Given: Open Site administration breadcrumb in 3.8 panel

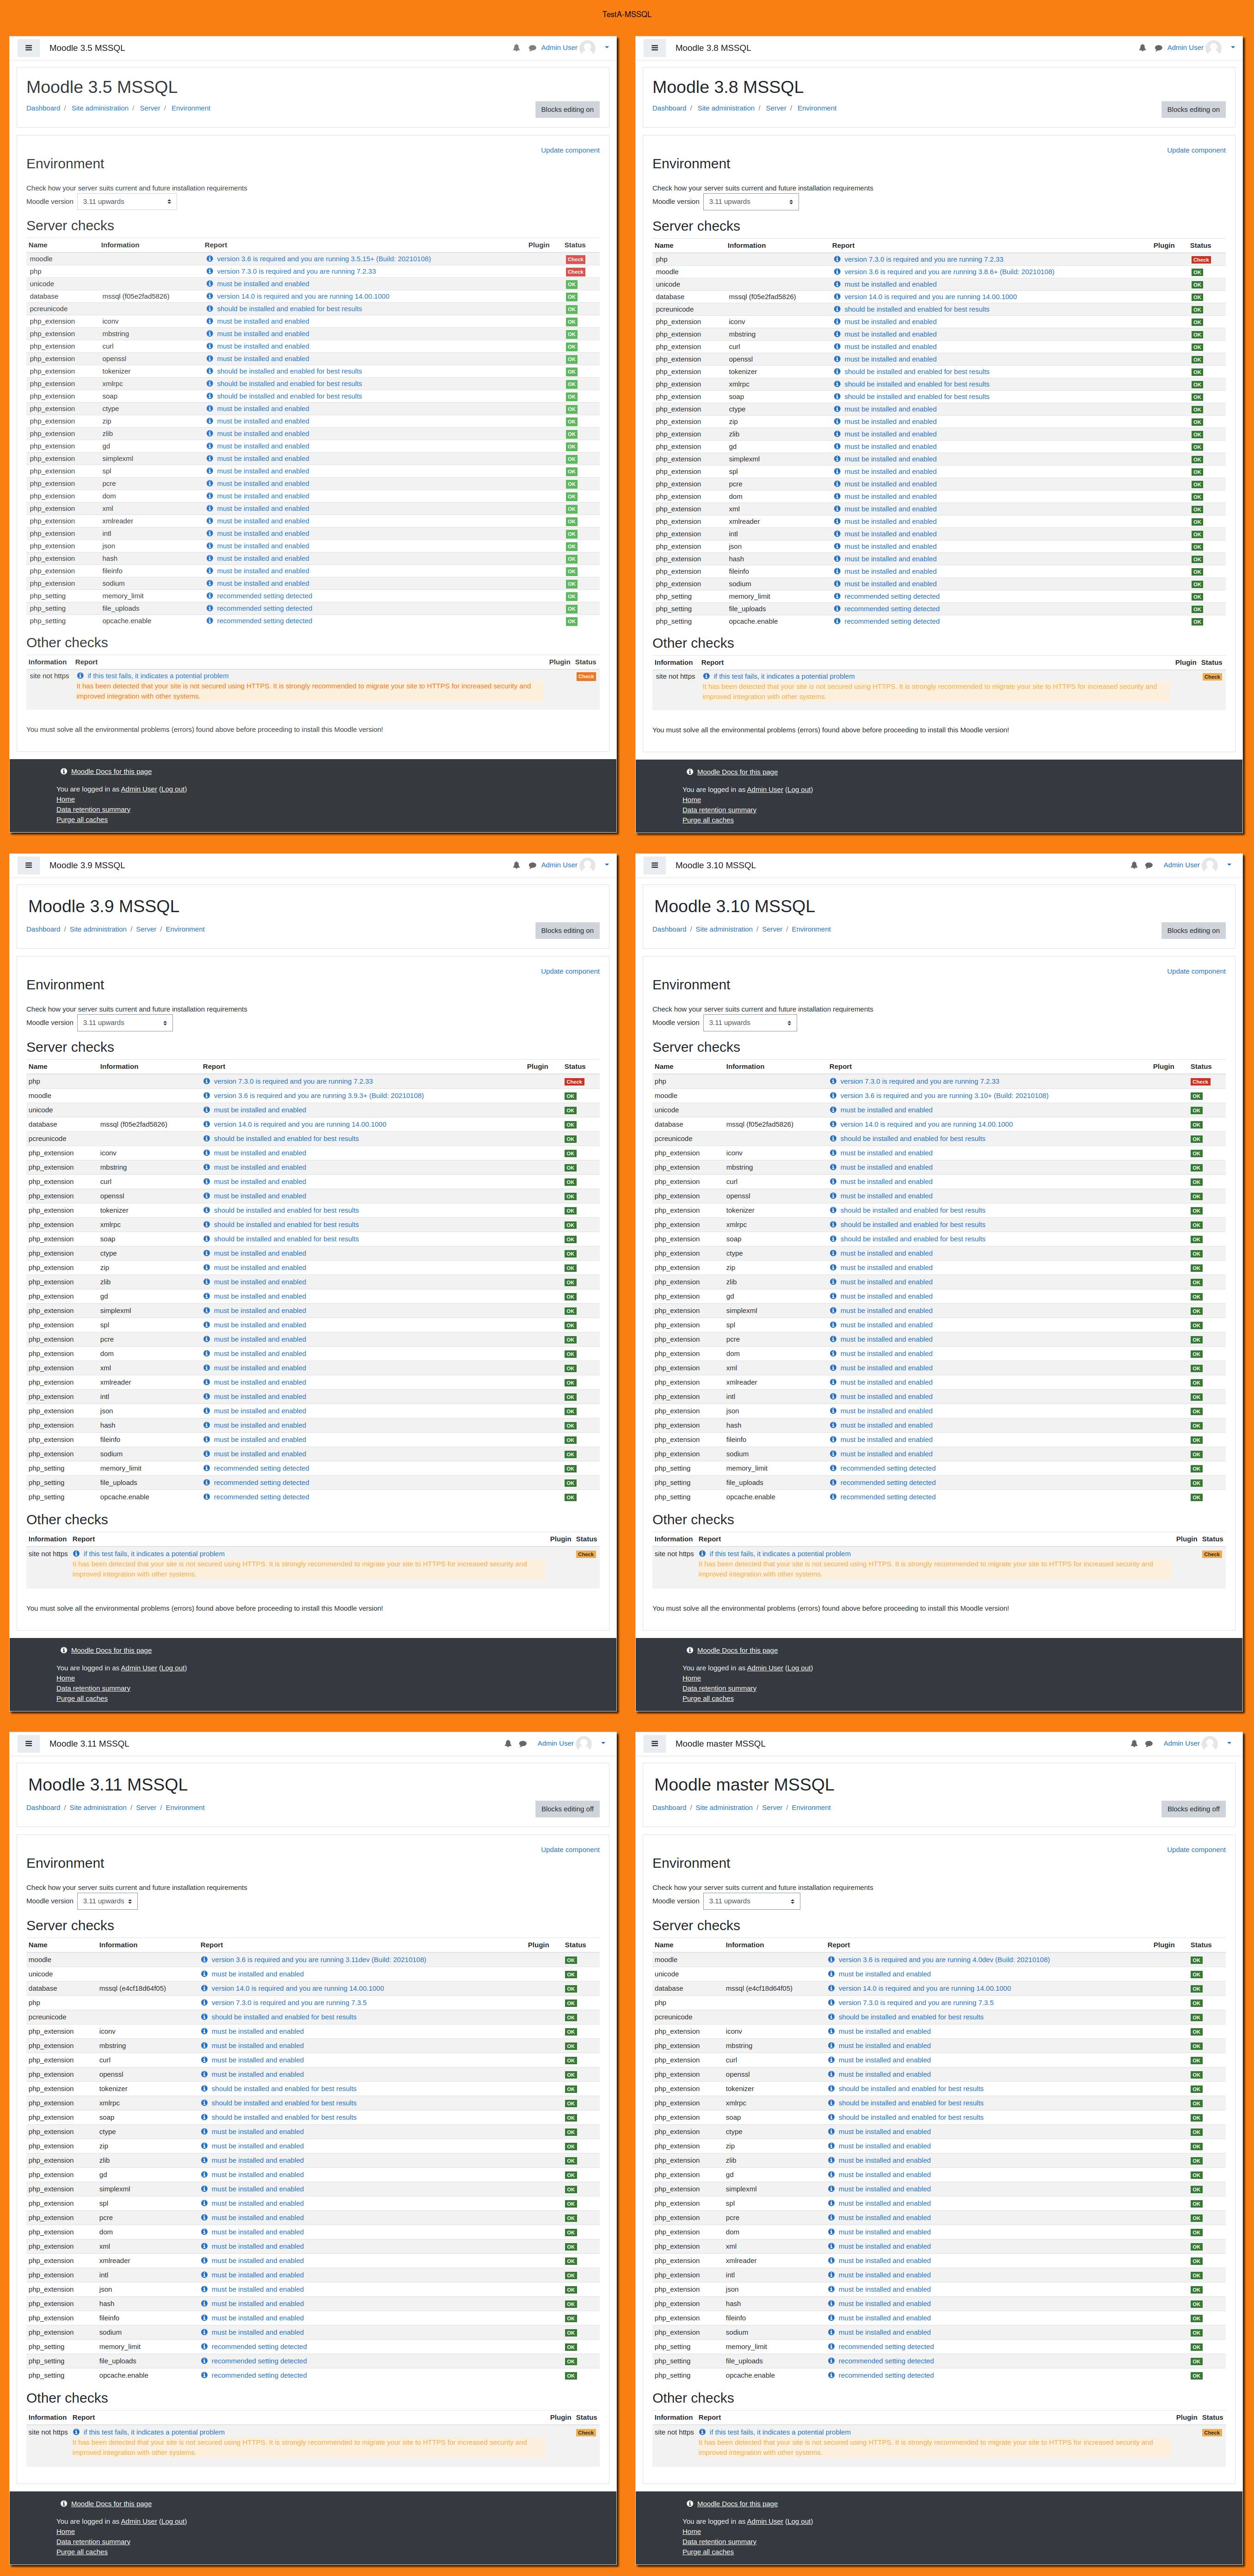Looking at the screenshot, I should click(726, 108).
